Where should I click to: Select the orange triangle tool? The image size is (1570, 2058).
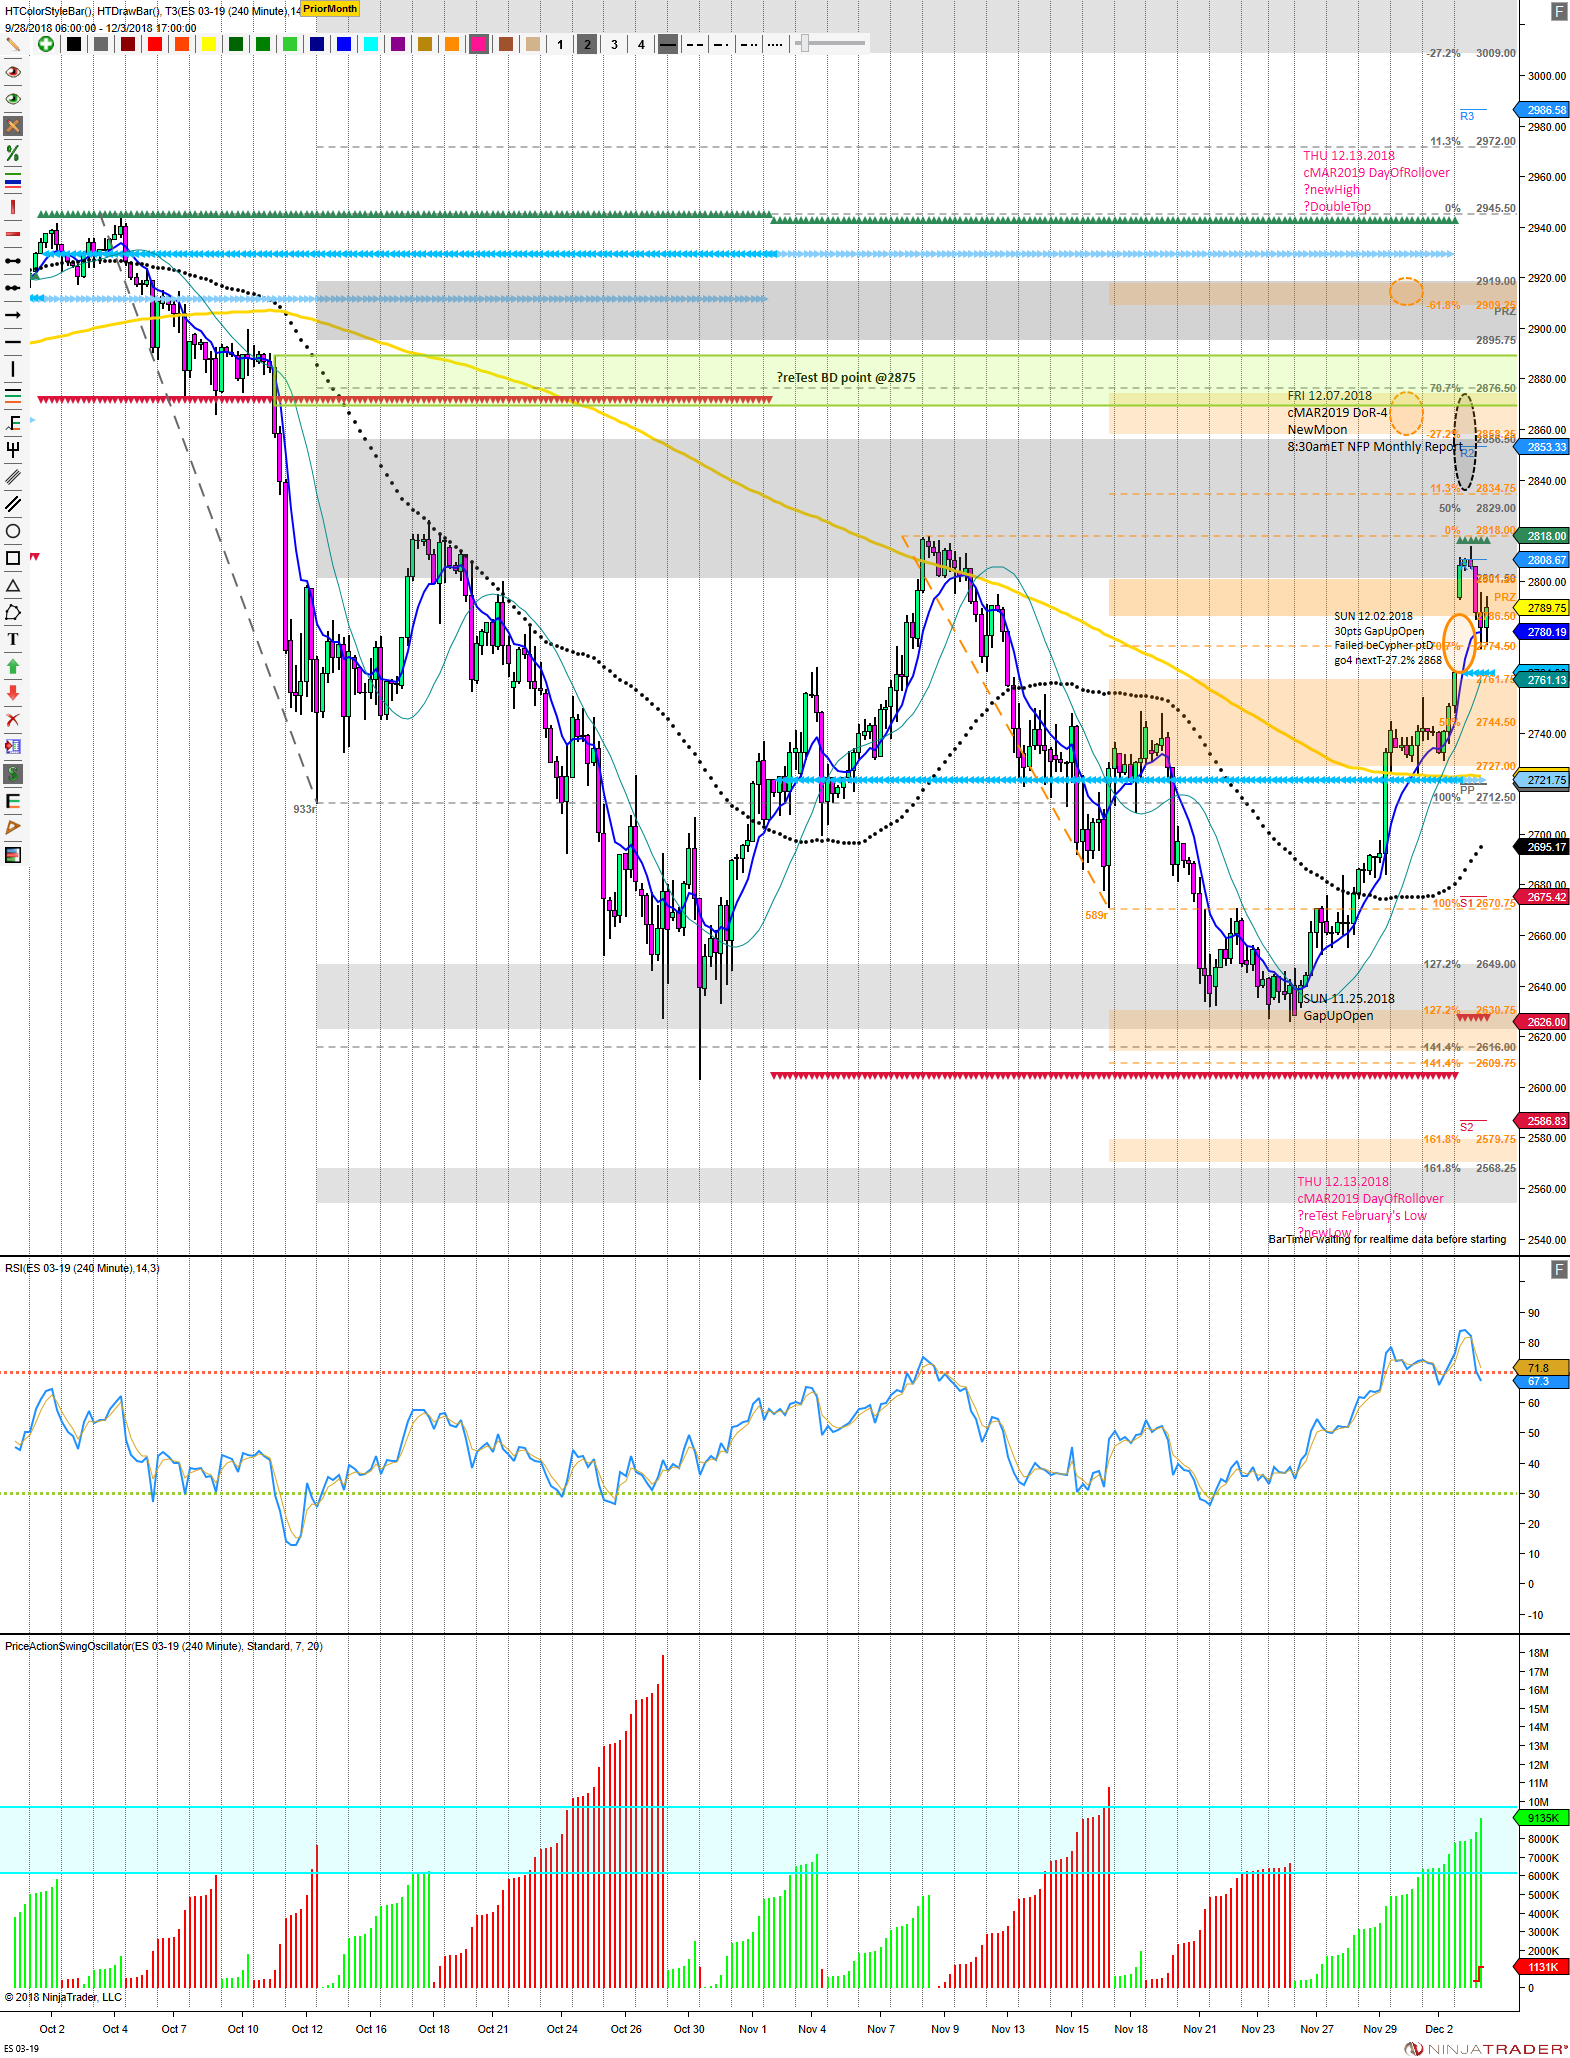point(13,828)
